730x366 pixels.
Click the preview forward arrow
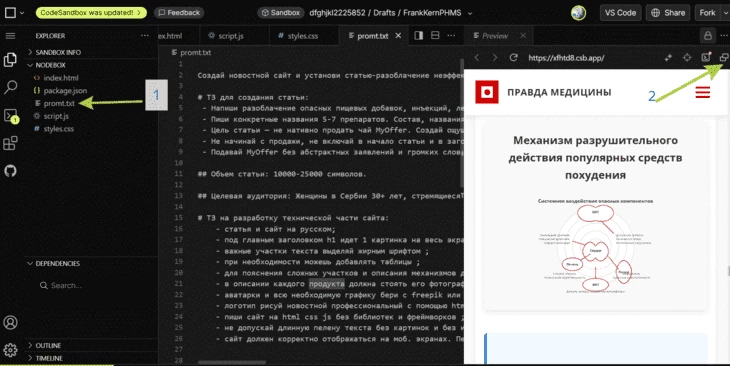pyautogui.click(x=494, y=57)
